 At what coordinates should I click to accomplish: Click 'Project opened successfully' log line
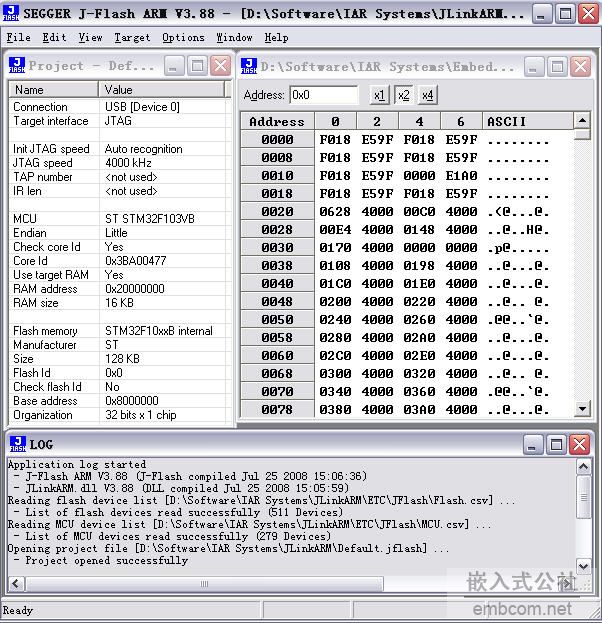(106, 561)
